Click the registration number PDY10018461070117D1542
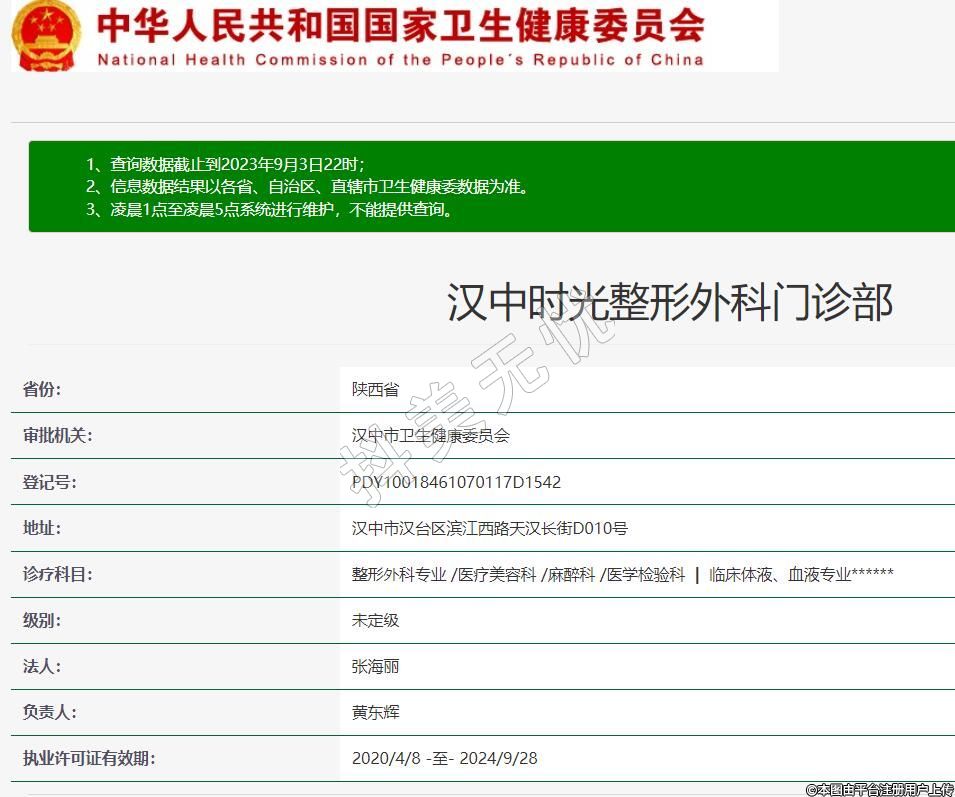Viewport: 955px width, 797px height. tap(456, 482)
